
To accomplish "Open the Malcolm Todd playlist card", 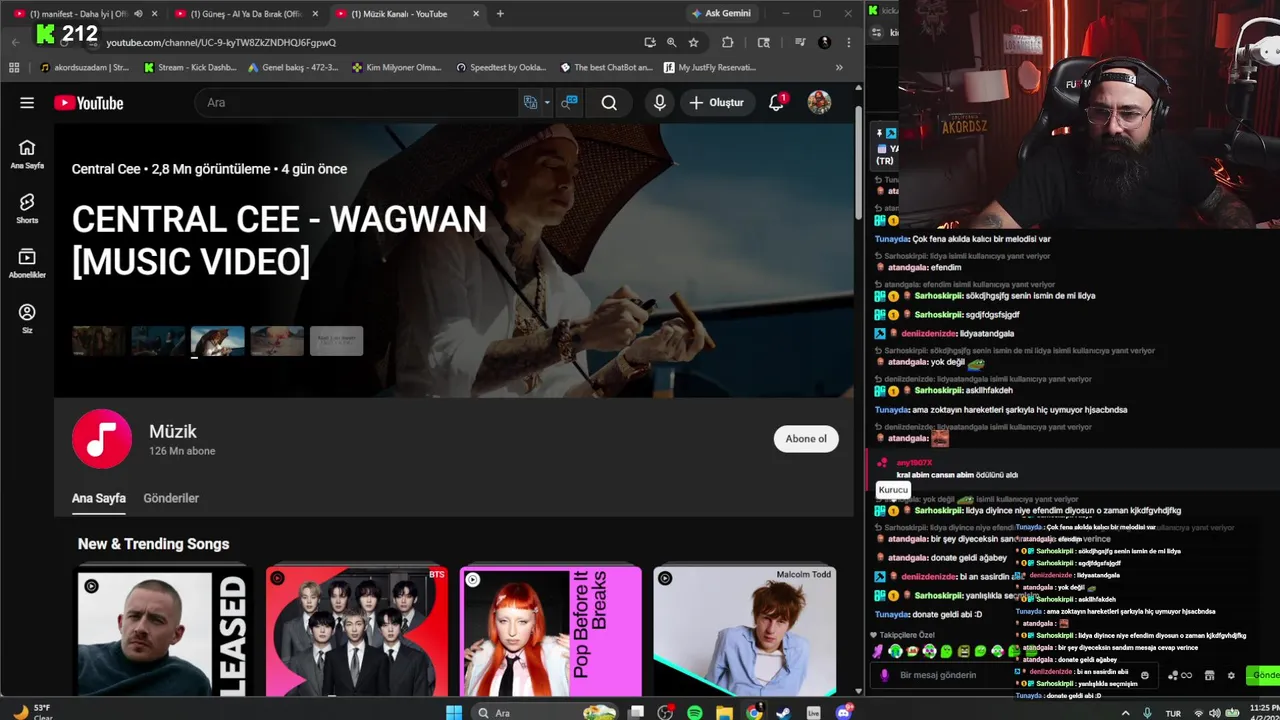I will (x=745, y=630).
